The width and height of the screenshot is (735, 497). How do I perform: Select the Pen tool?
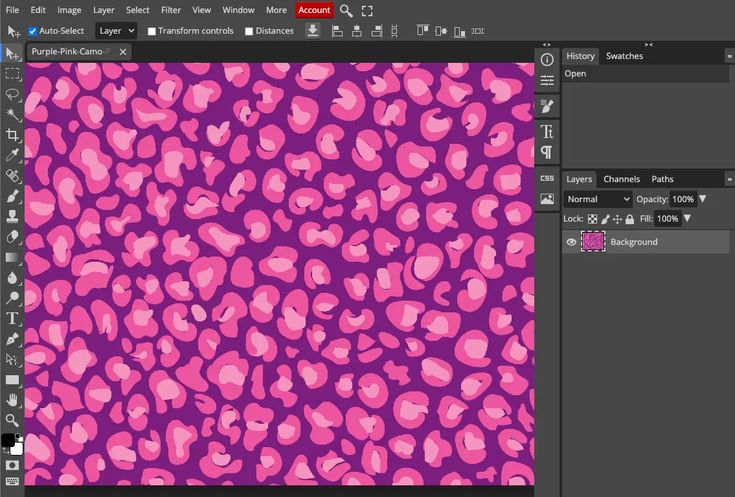pyautogui.click(x=12, y=339)
